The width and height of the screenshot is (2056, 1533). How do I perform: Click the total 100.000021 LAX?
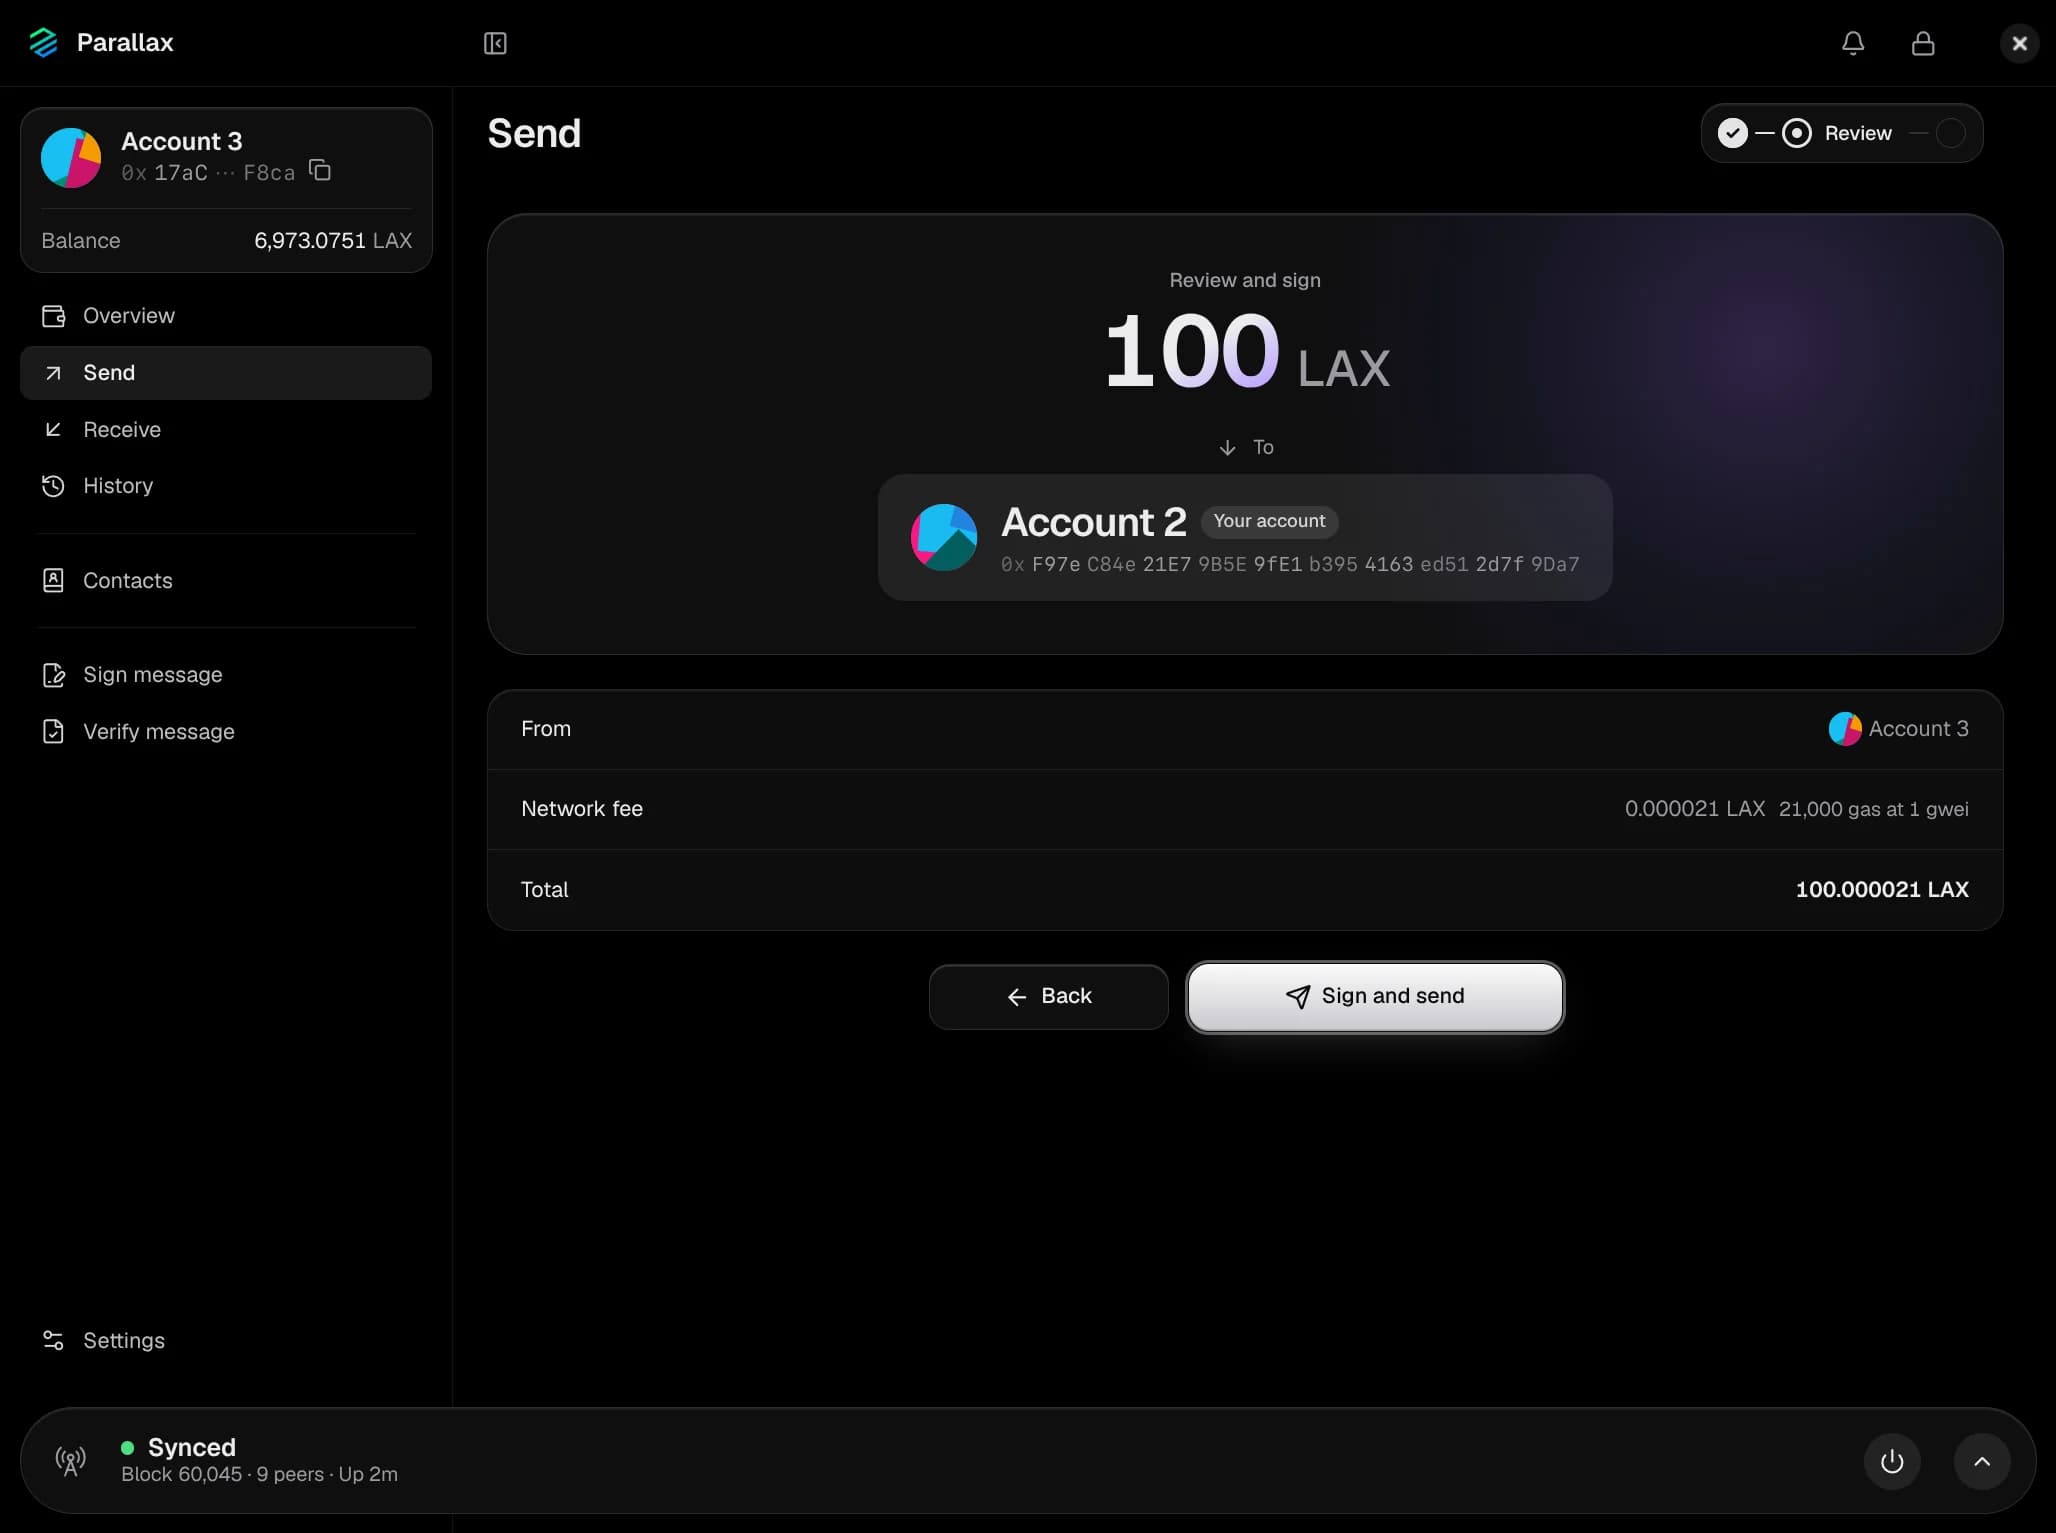tap(1881, 890)
